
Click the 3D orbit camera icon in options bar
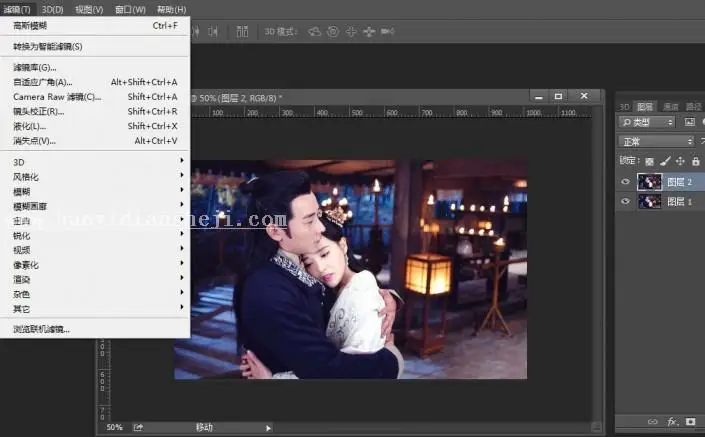(x=314, y=31)
